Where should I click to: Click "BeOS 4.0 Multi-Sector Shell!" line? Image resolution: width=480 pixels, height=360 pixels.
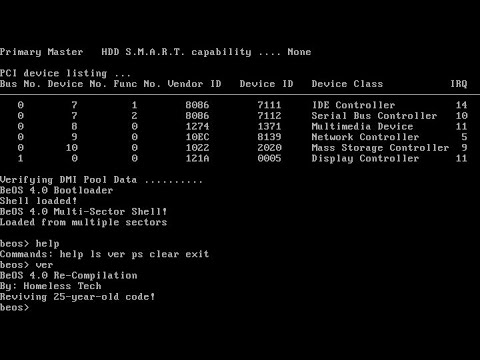(84, 212)
